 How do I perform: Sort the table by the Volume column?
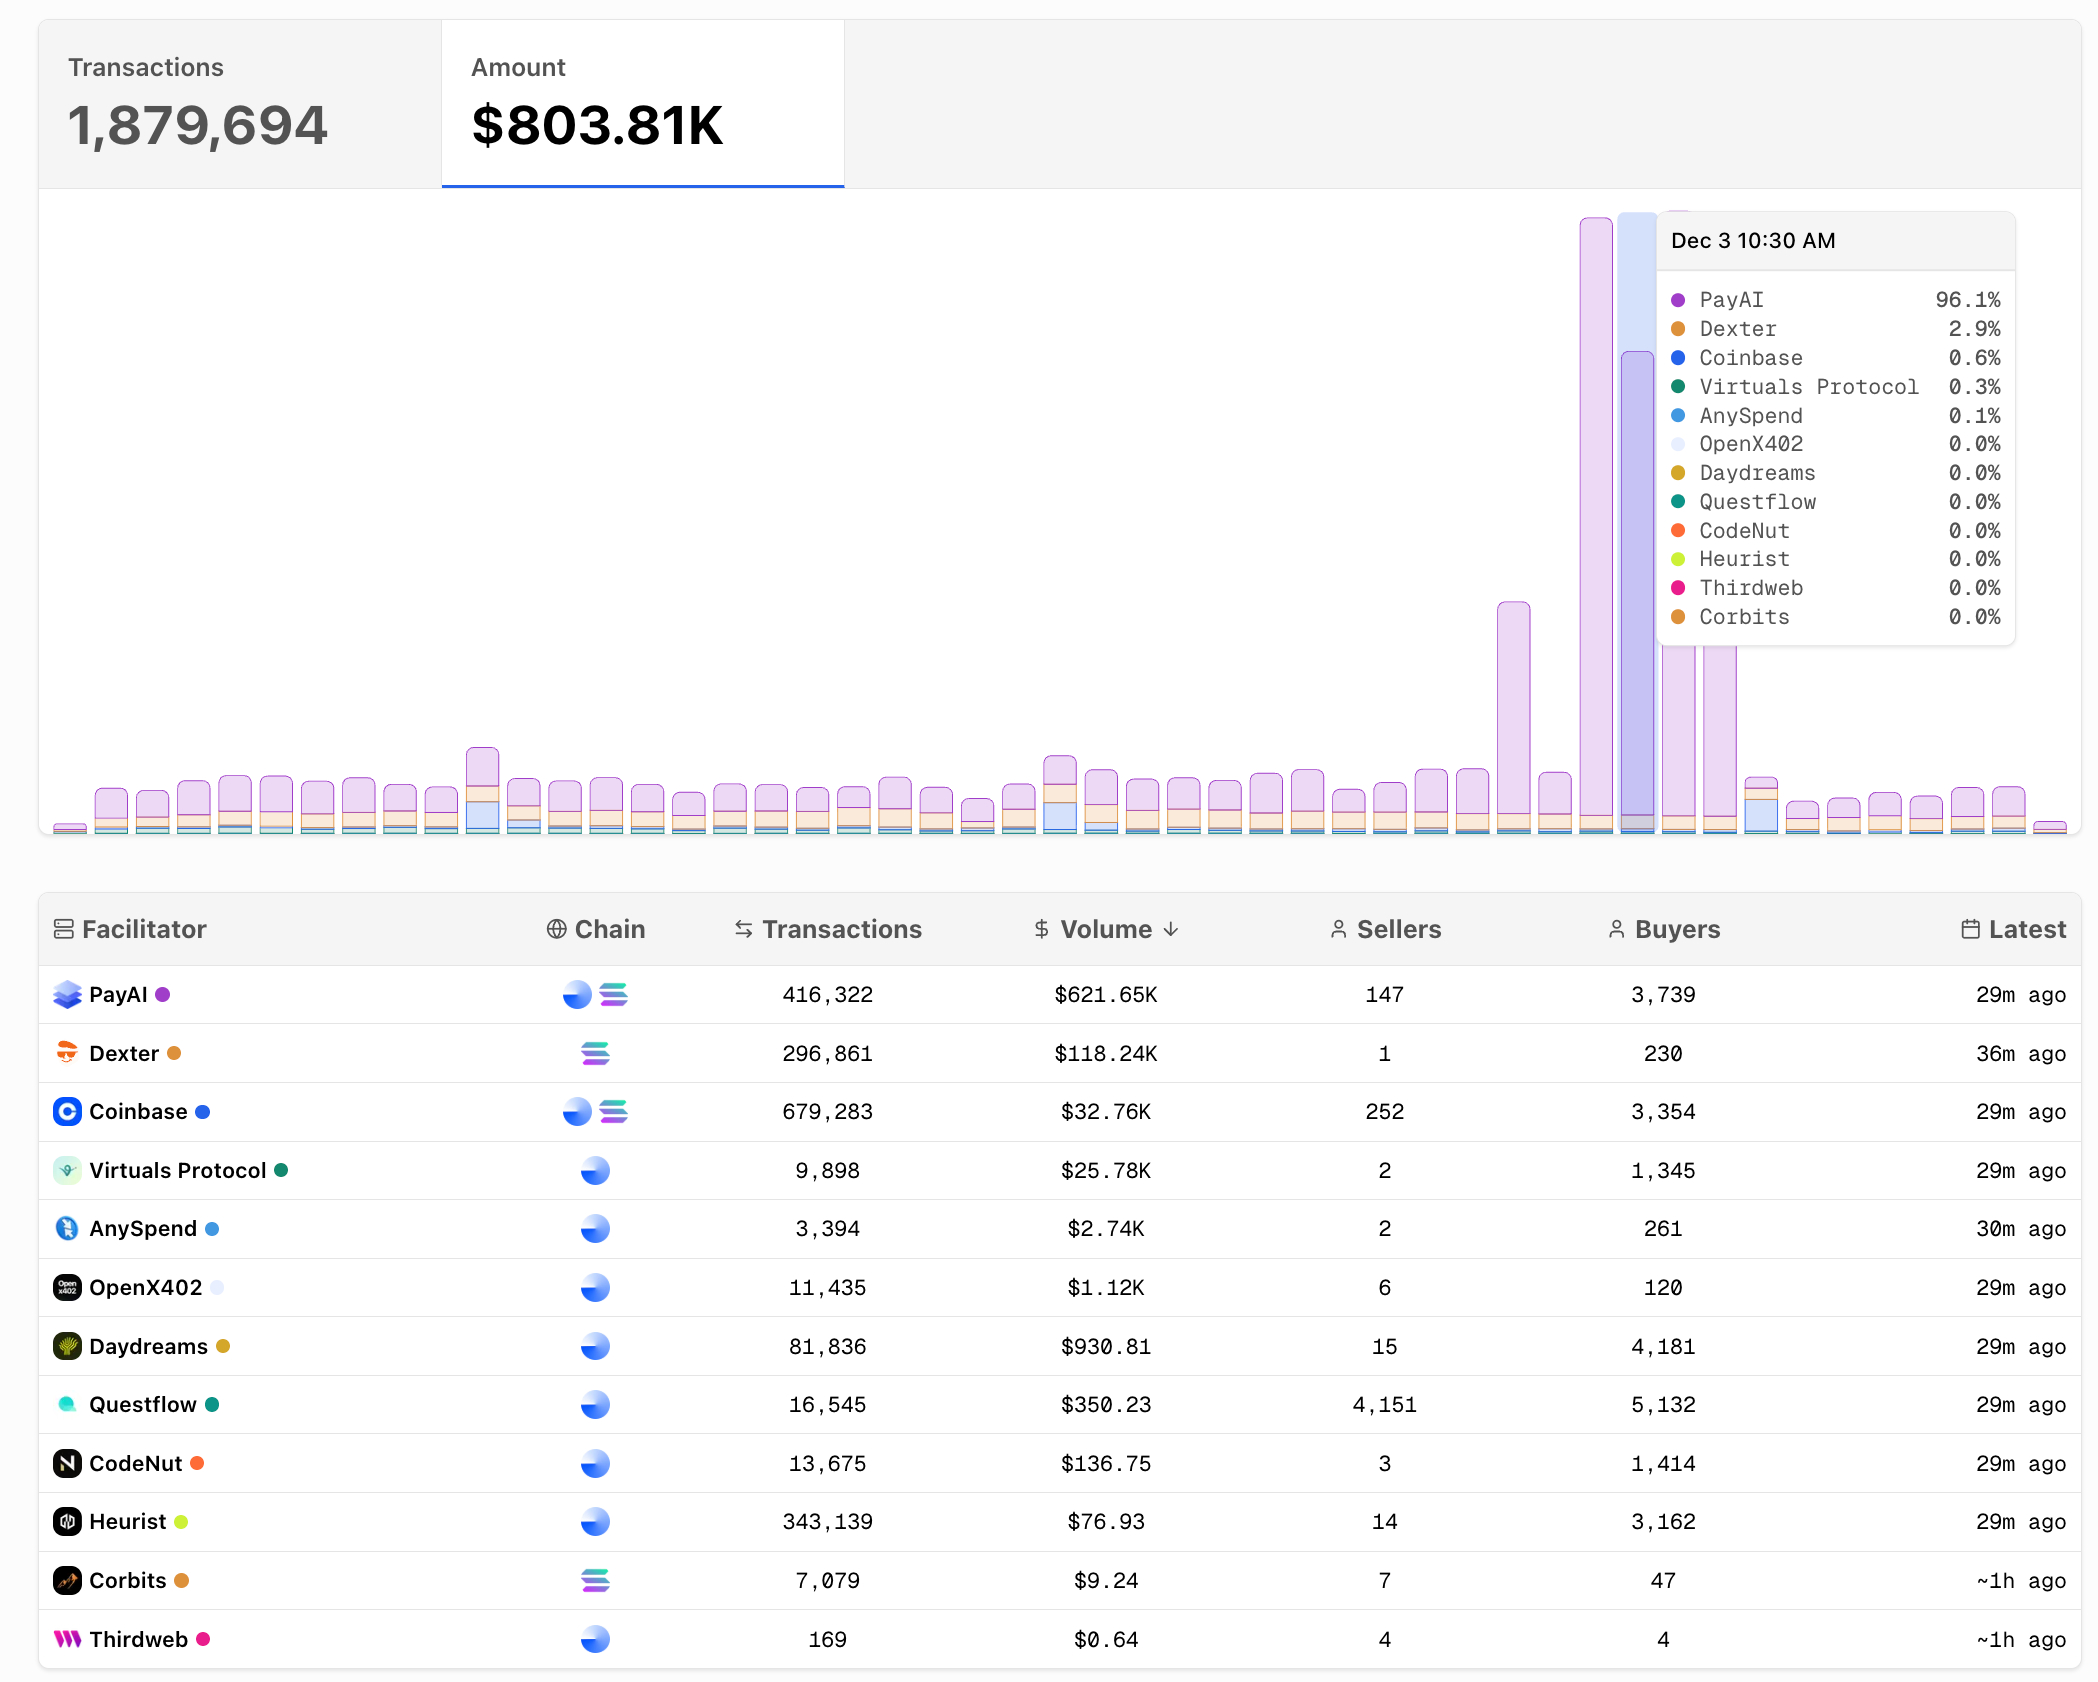point(1106,929)
